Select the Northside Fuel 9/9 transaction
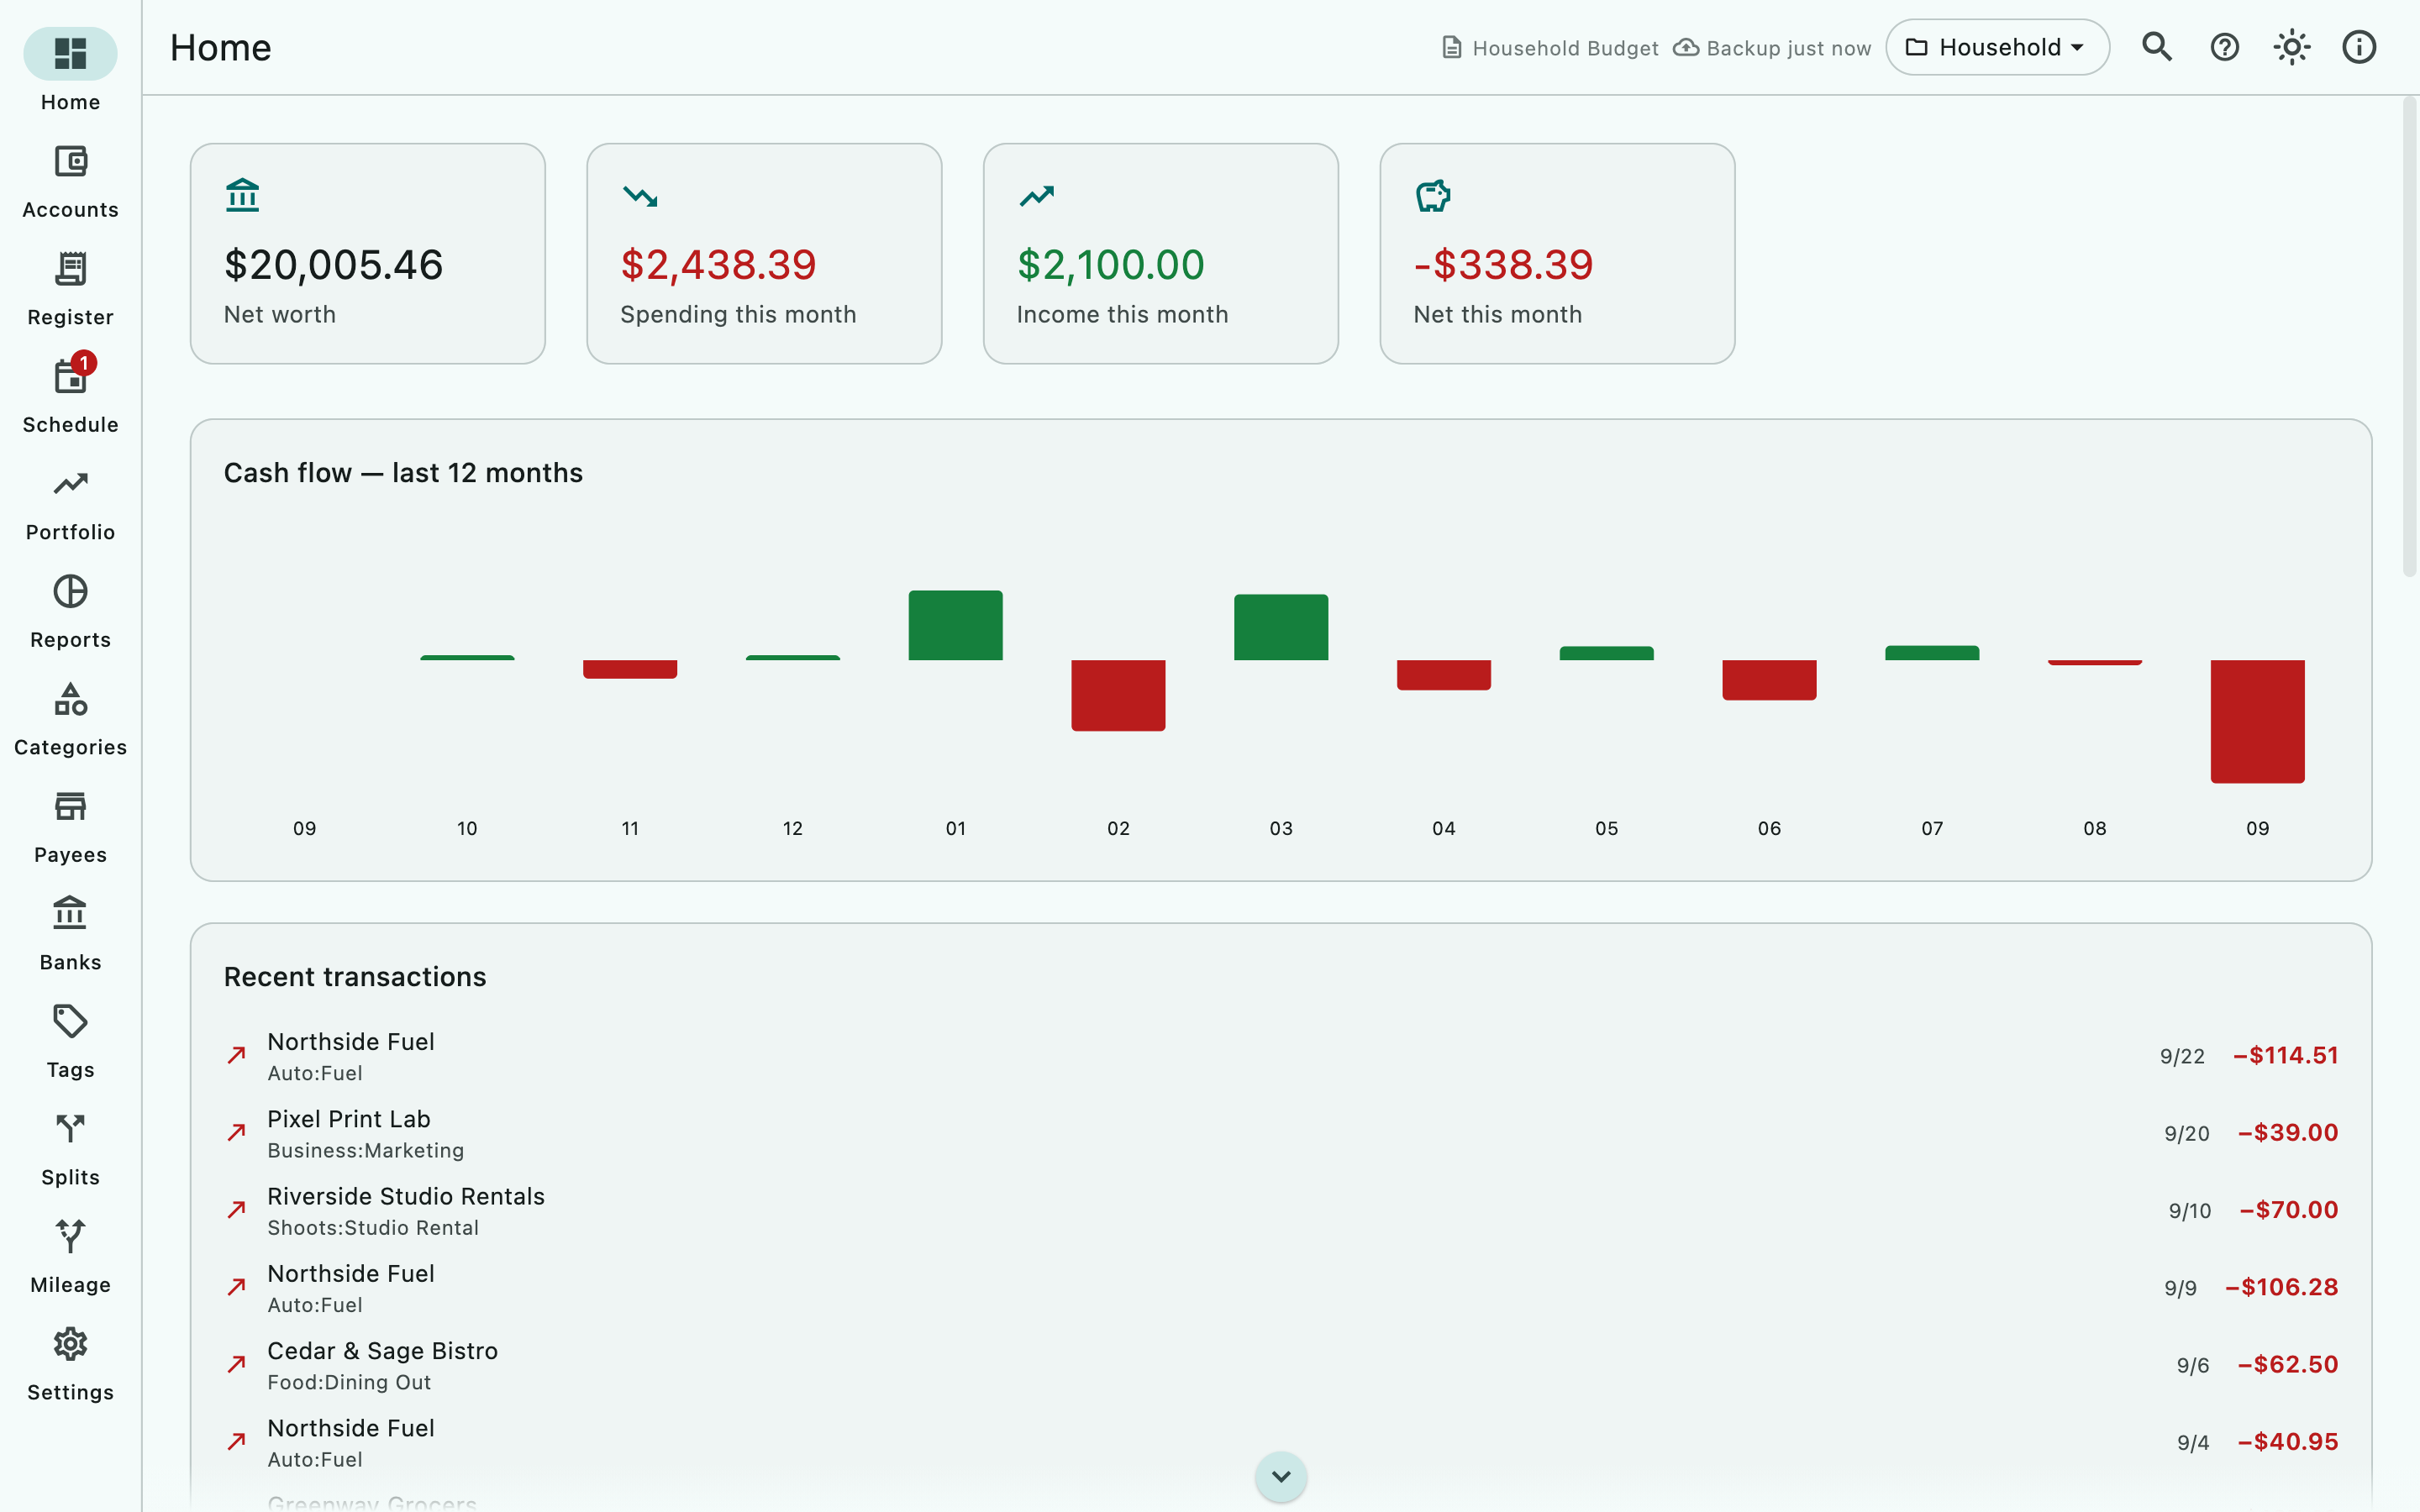The height and width of the screenshot is (1512, 2420). pos(1281,1288)
